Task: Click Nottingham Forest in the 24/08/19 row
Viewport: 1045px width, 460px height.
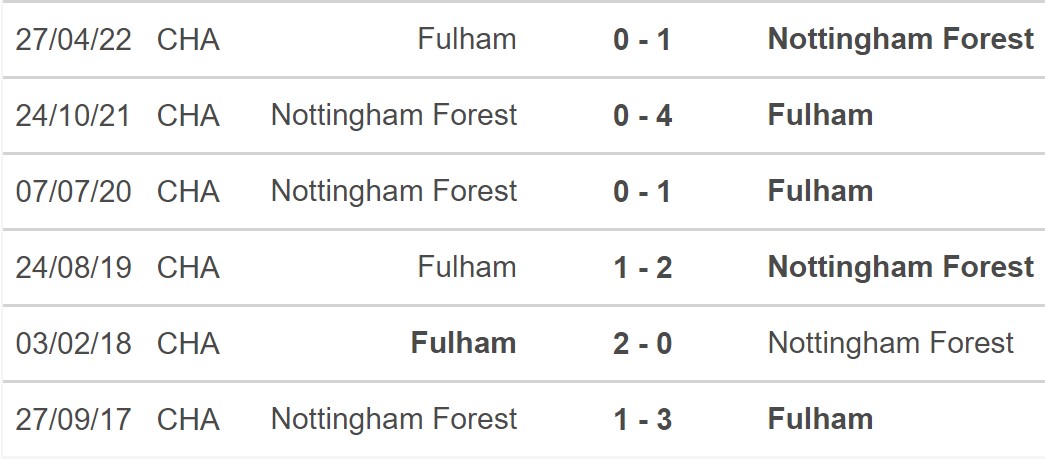Action: pos(900,267)
